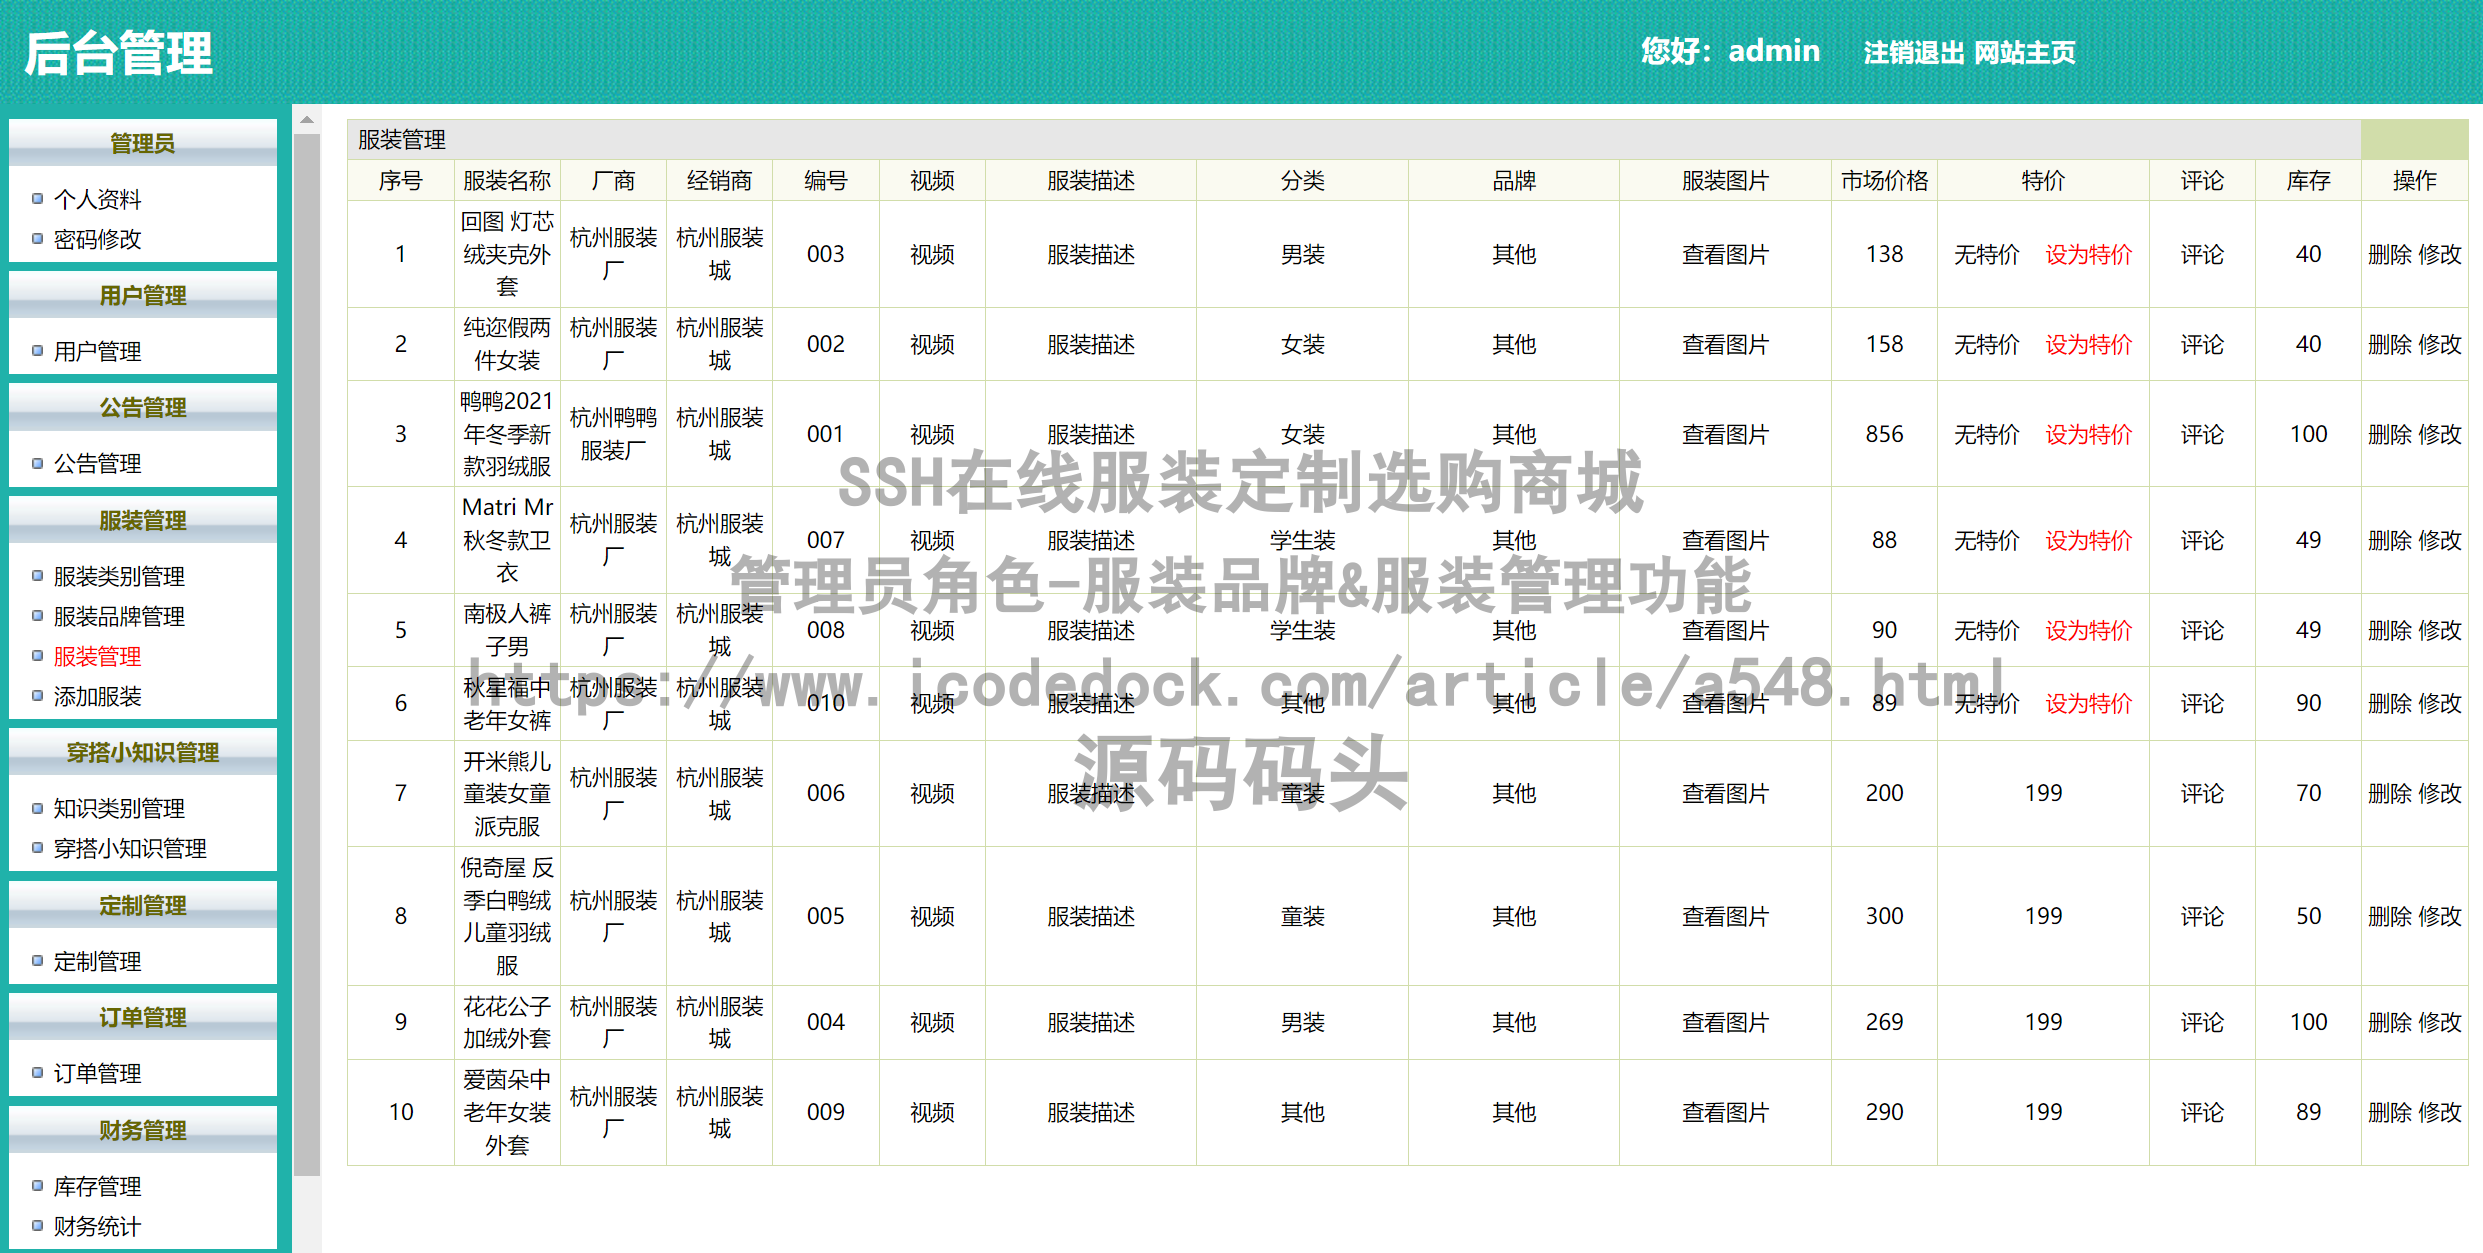
Task: Open 密码修改 to change password
Action: [97, 239]
